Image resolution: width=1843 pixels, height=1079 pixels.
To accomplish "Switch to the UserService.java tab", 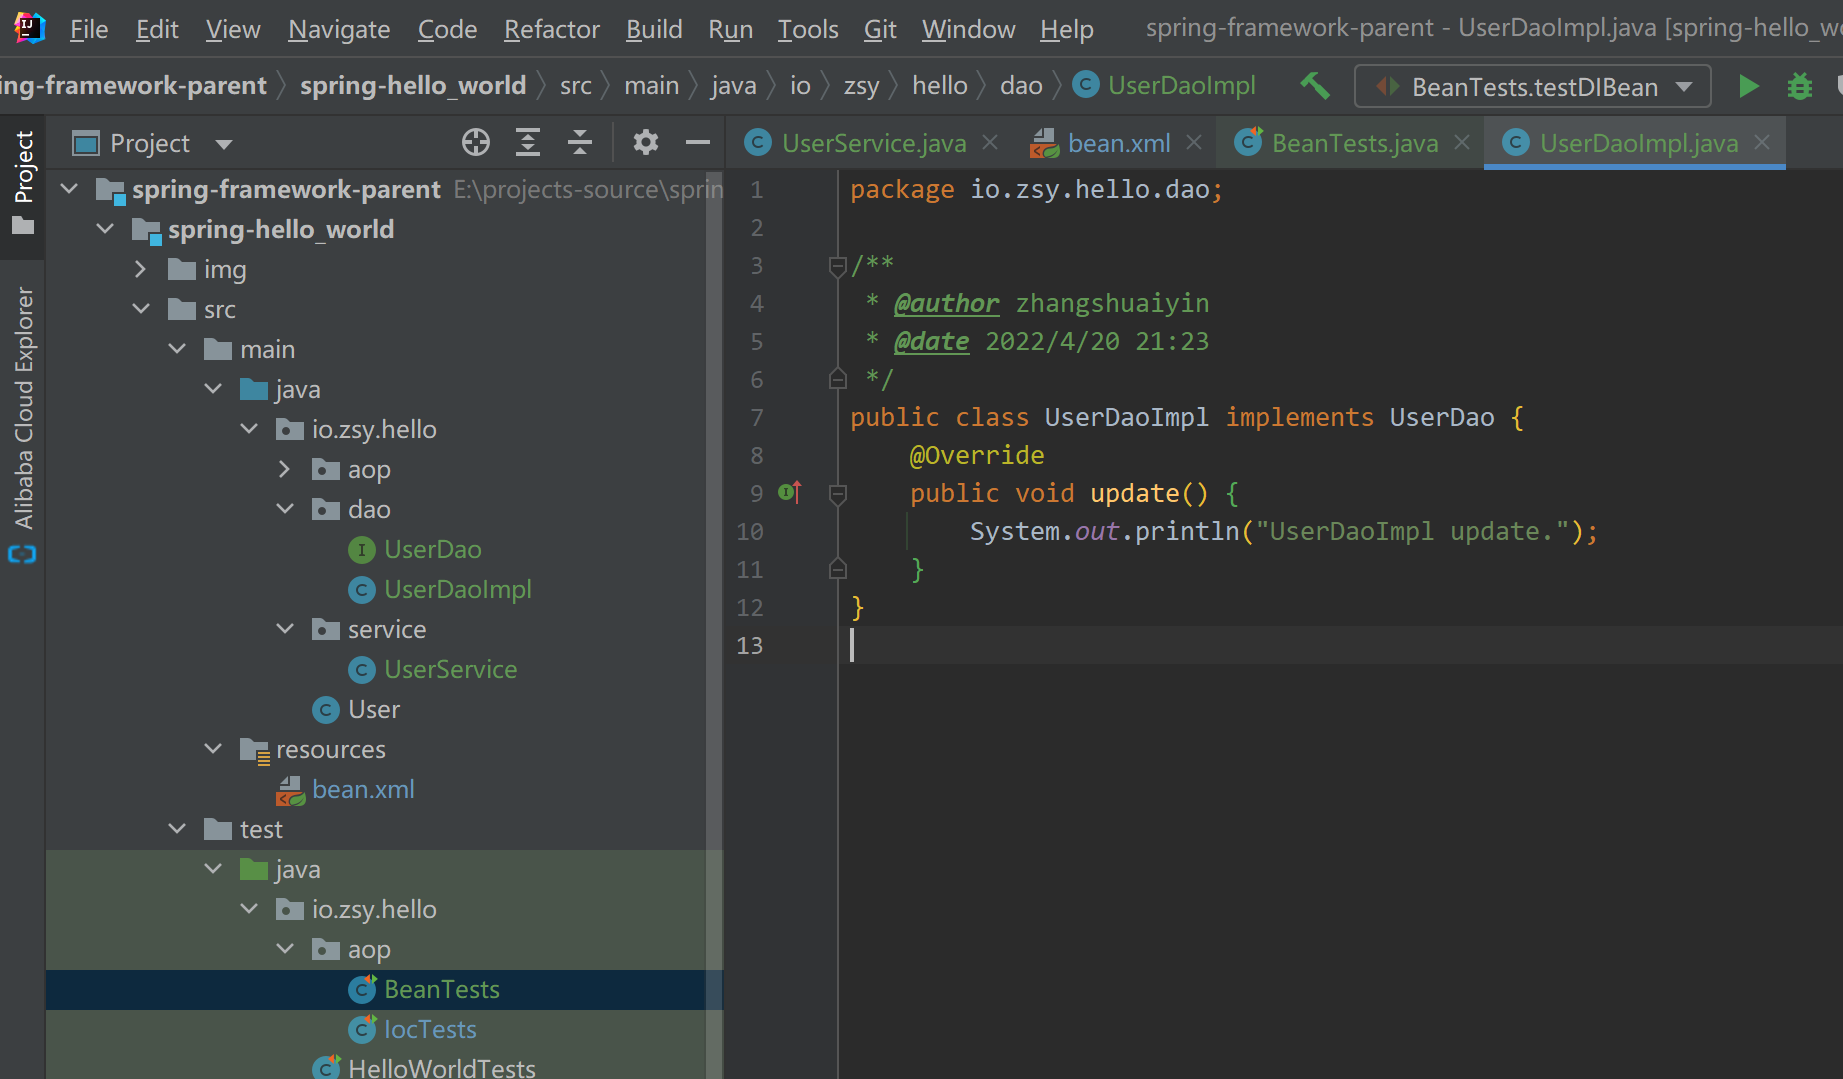I will coord(874,143).
